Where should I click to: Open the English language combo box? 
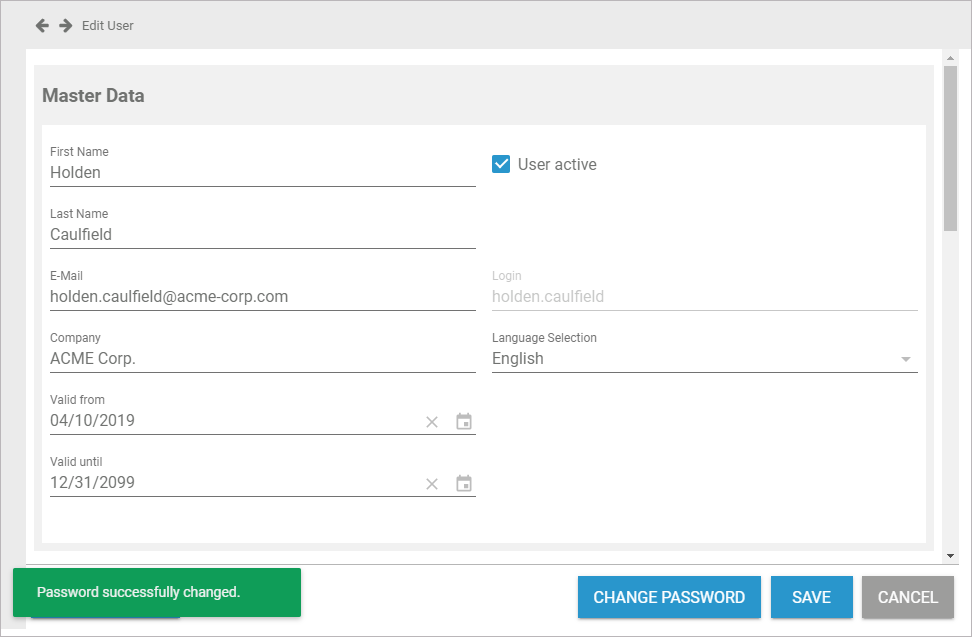(x=690, y=359)
